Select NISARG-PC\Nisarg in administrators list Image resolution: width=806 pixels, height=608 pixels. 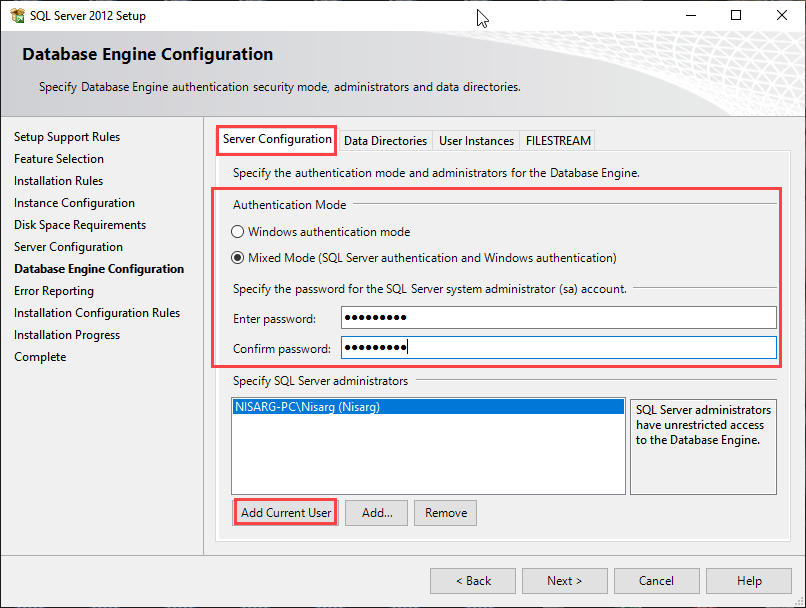coord(308,408)
